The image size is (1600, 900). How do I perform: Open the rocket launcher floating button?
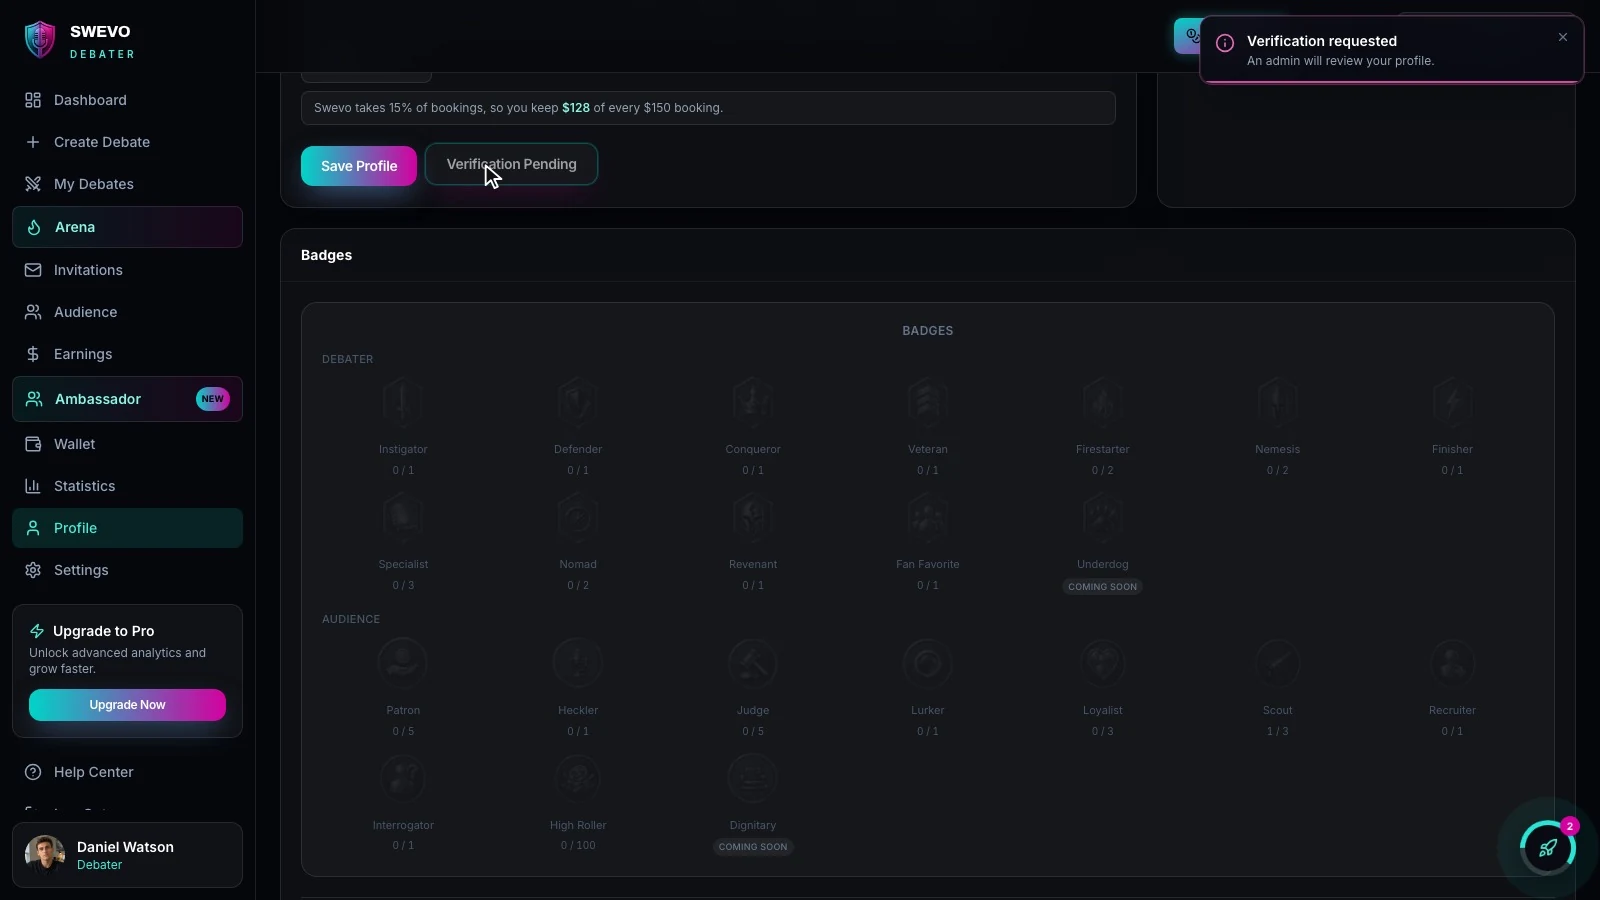(1547, 848)
